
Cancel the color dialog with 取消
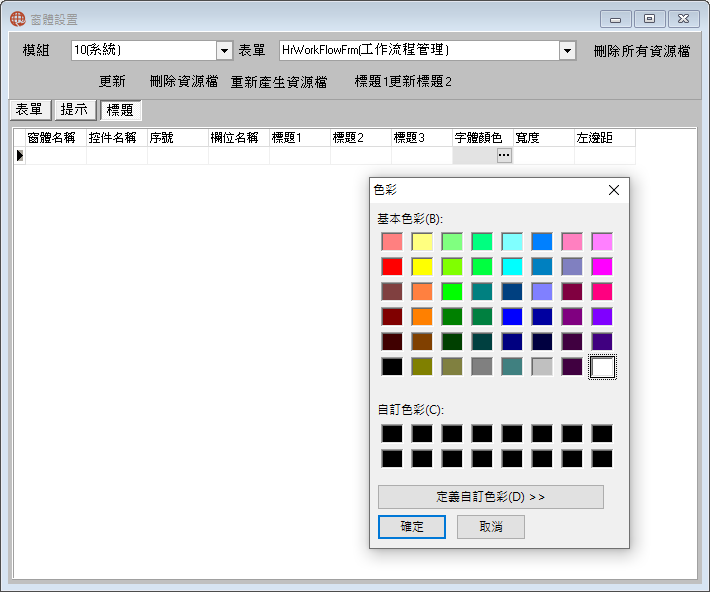tap(491, 527)
